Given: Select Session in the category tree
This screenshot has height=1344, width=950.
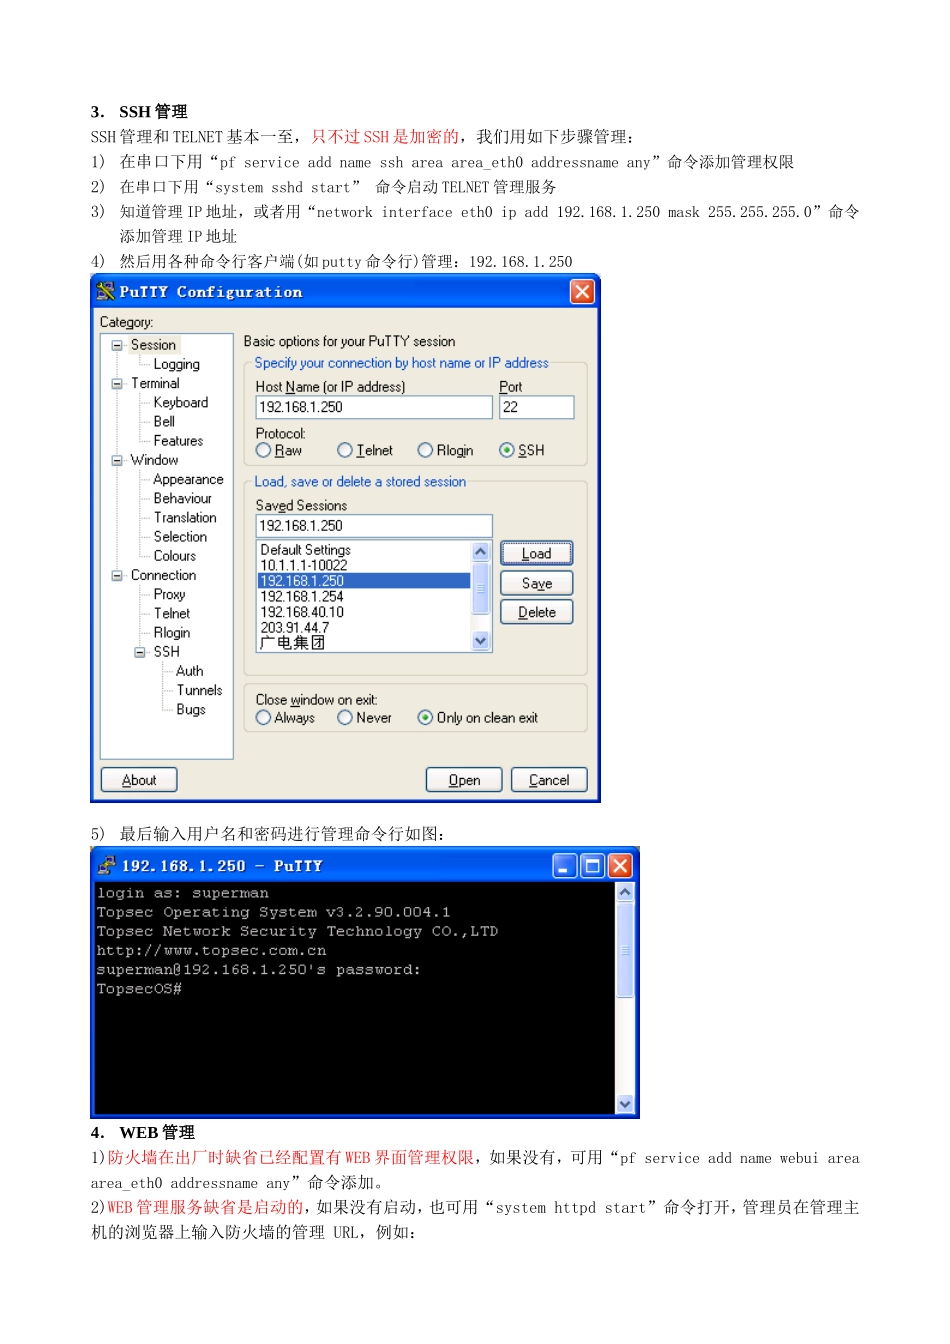Looking at the screenshot, I should click(x=153, y=345).
